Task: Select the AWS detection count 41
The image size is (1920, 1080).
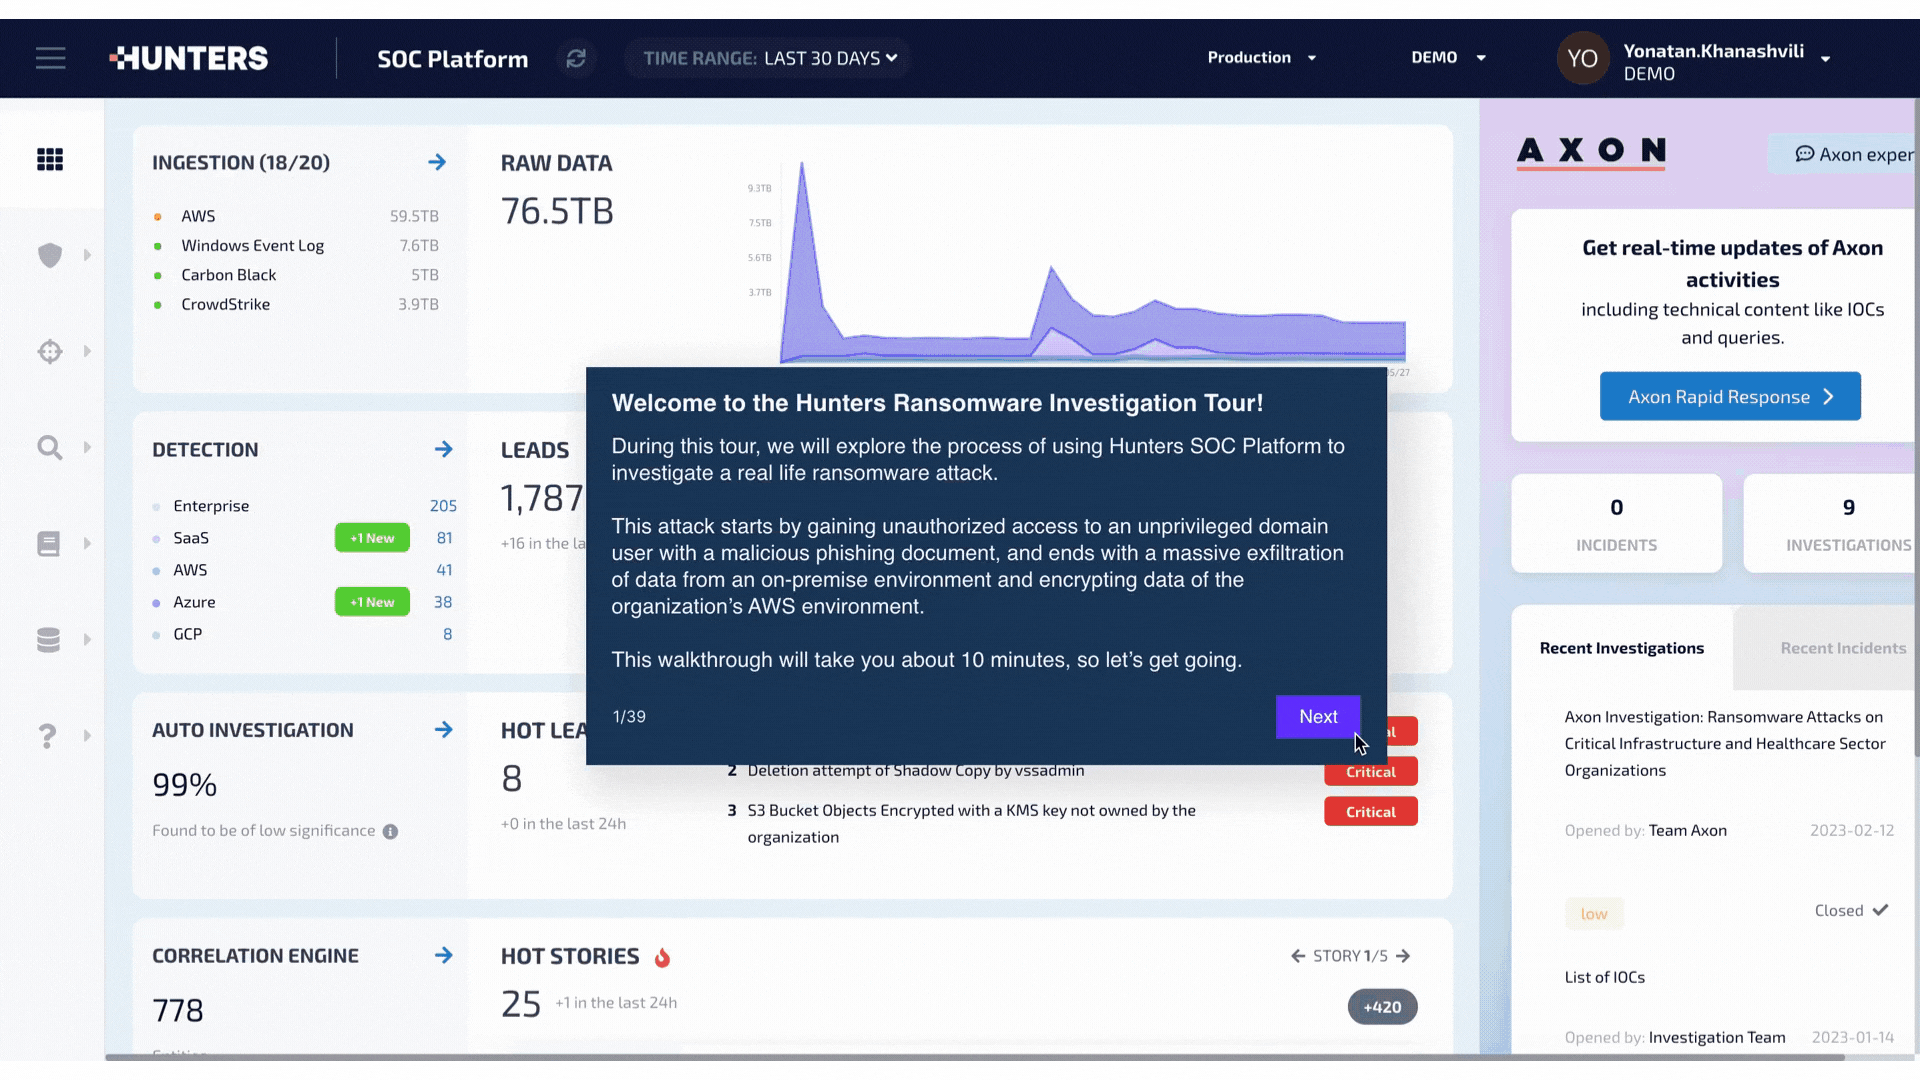Action: [444, 570]
